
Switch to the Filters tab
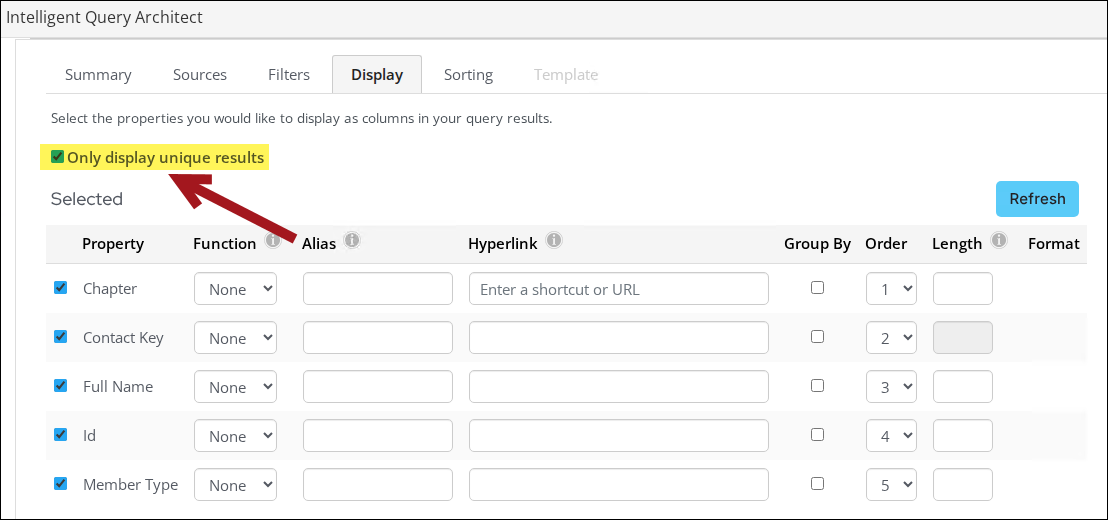(x=289, y=75)
